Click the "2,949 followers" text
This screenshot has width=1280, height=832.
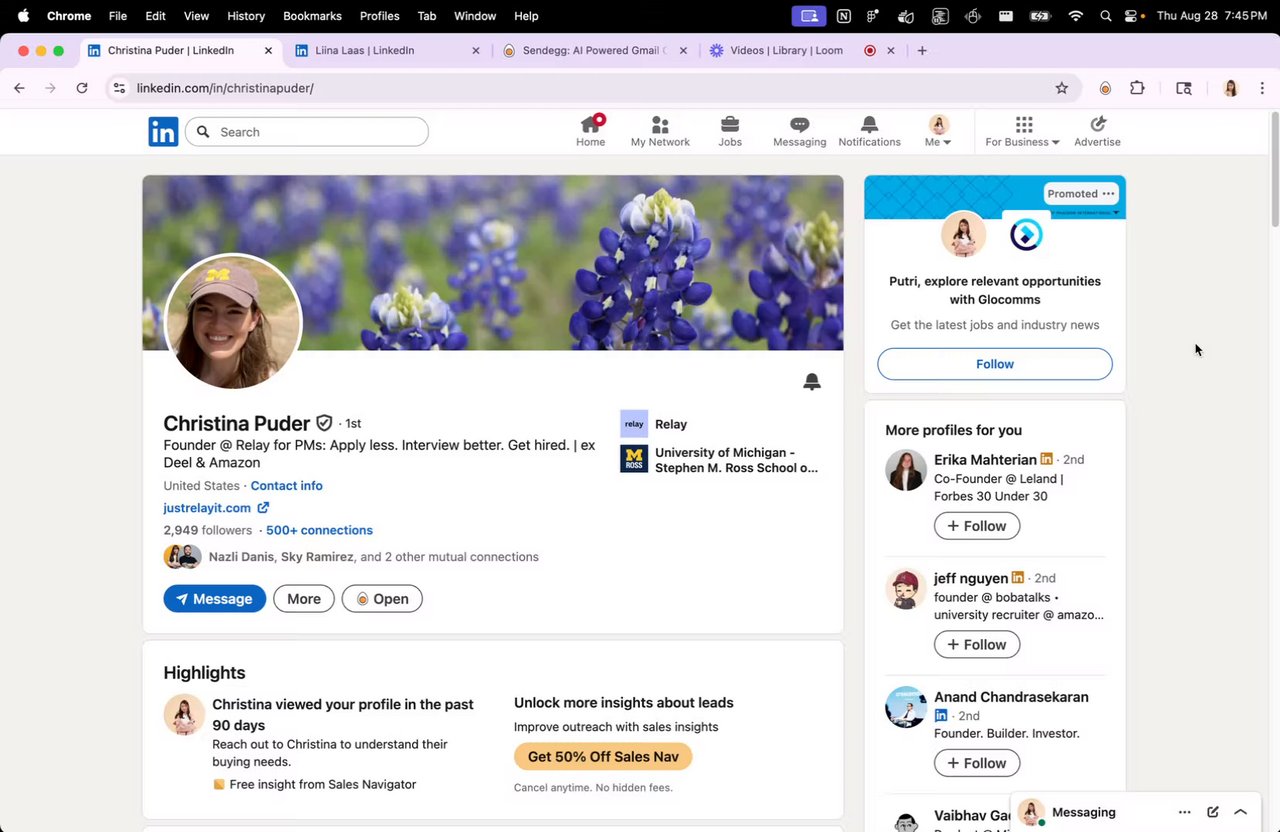[208, 530]
